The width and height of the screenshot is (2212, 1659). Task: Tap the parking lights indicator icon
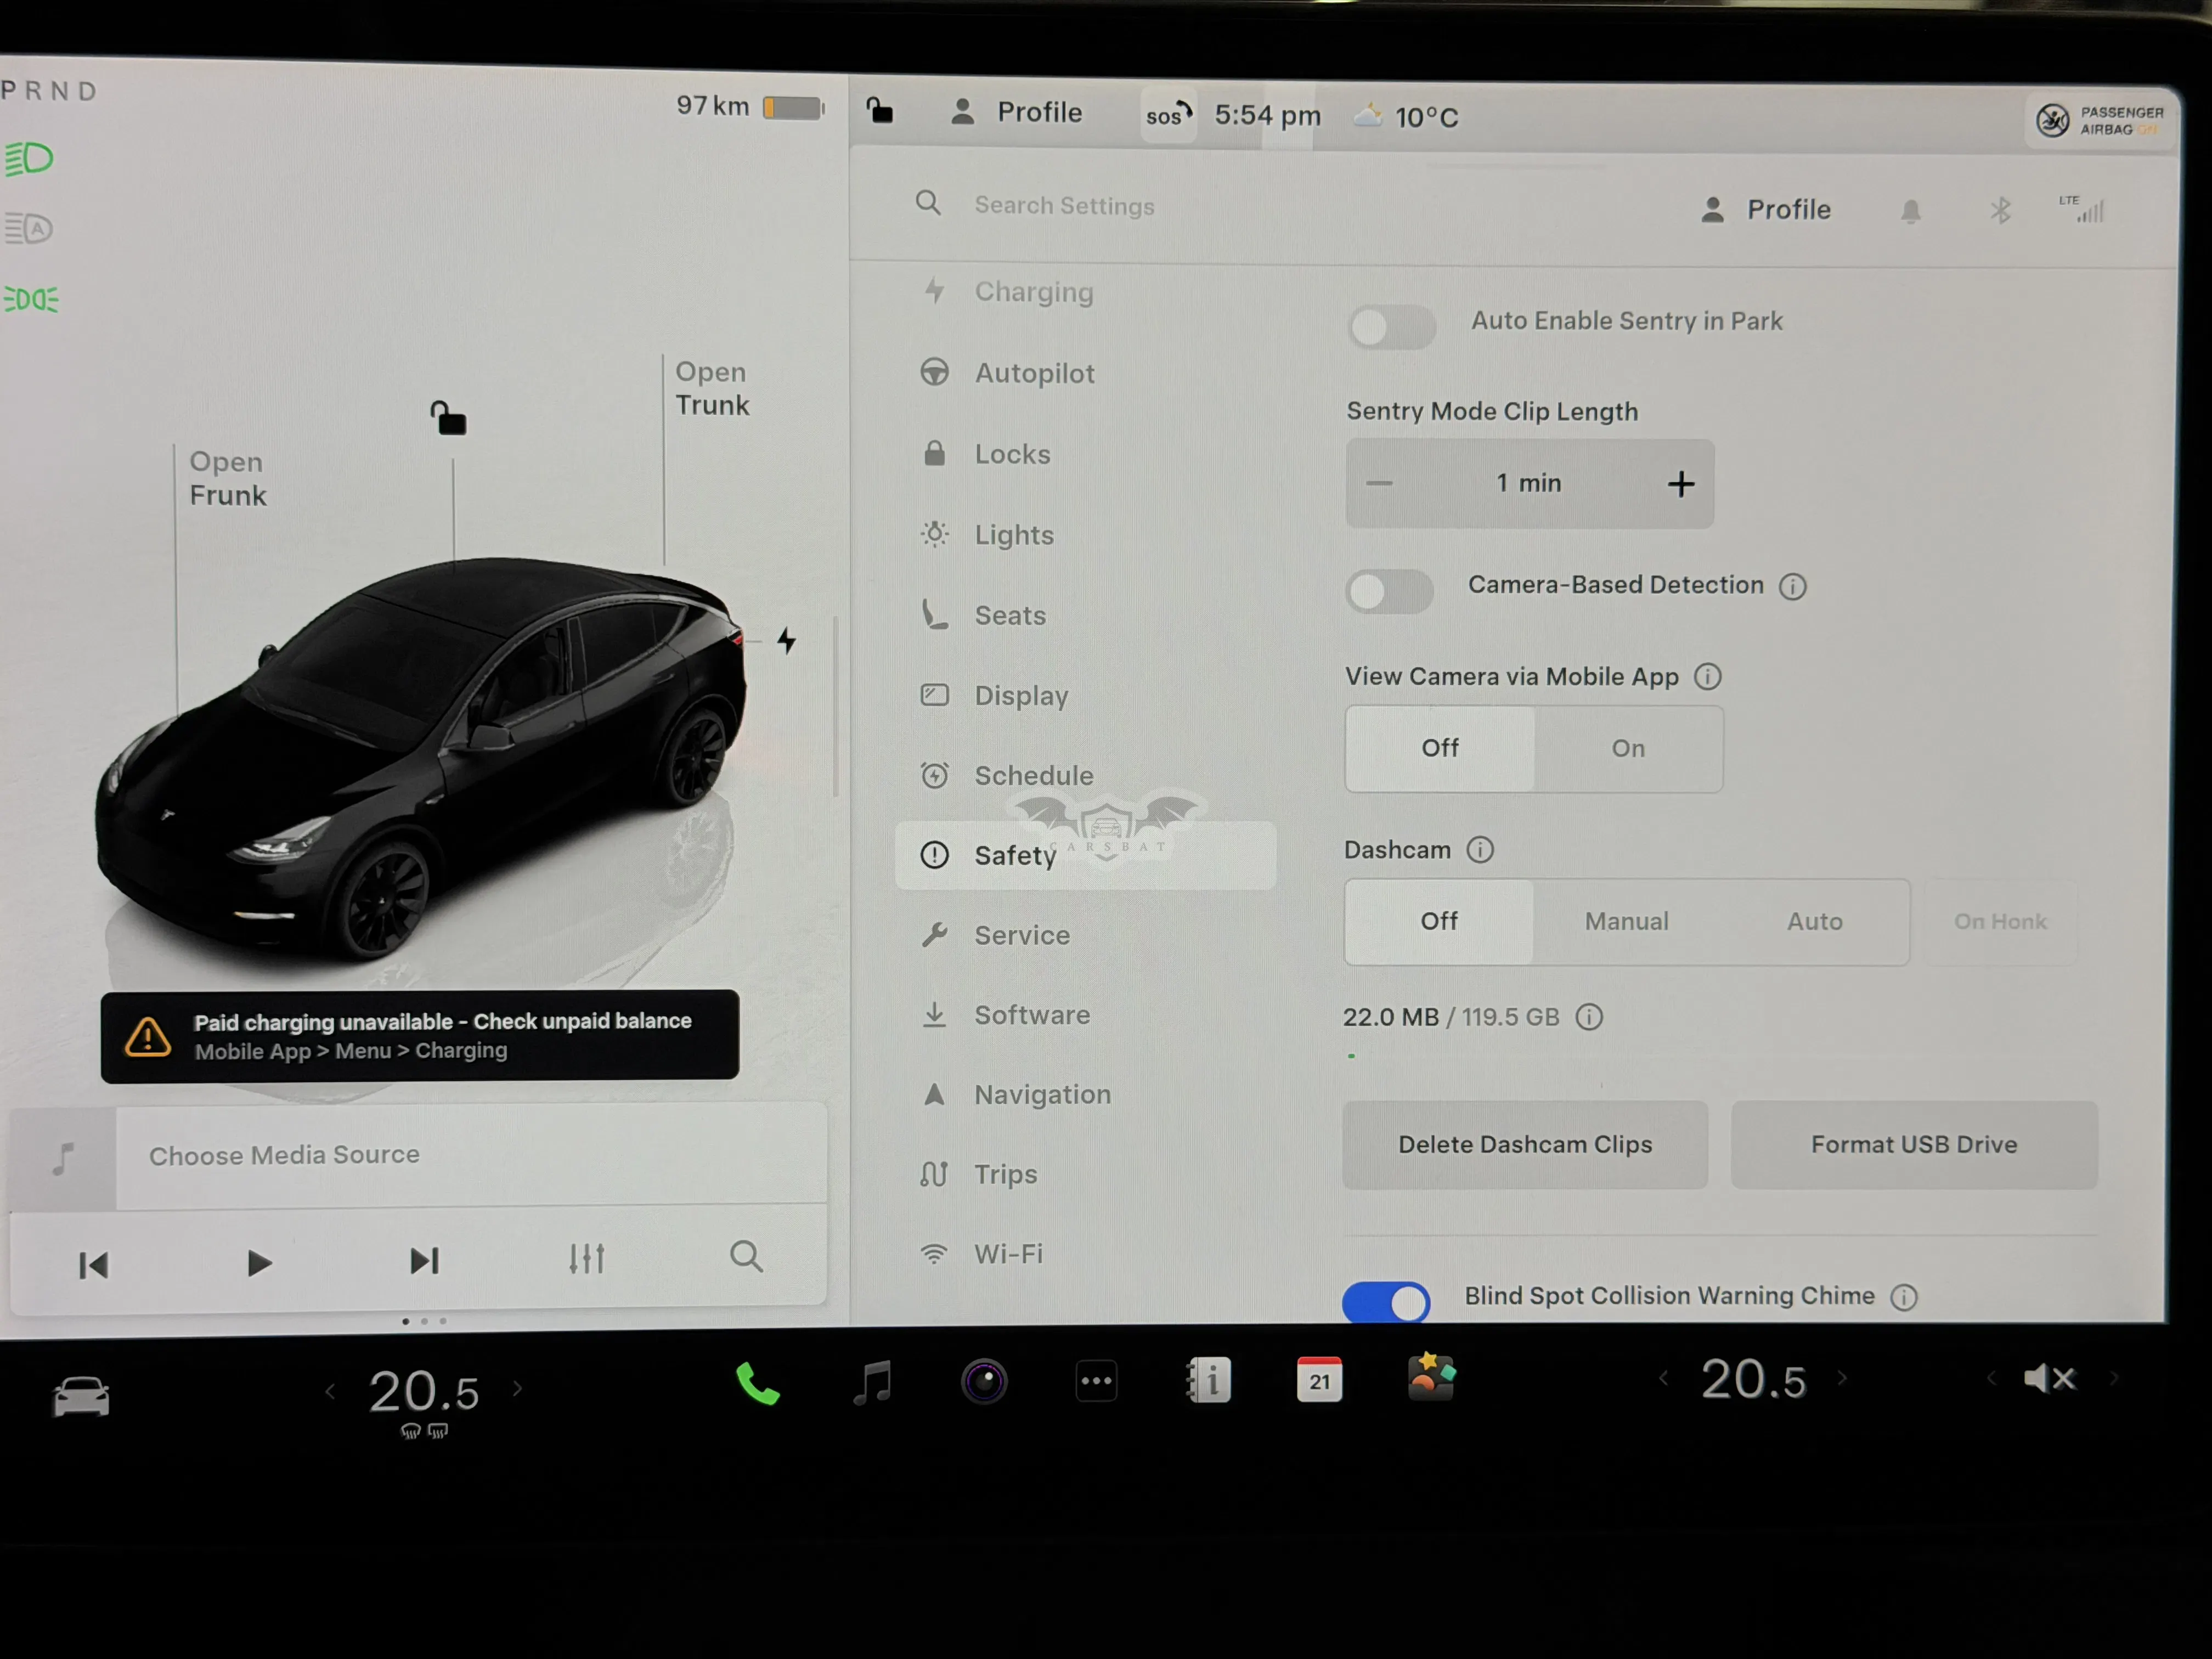pos(31,299)
